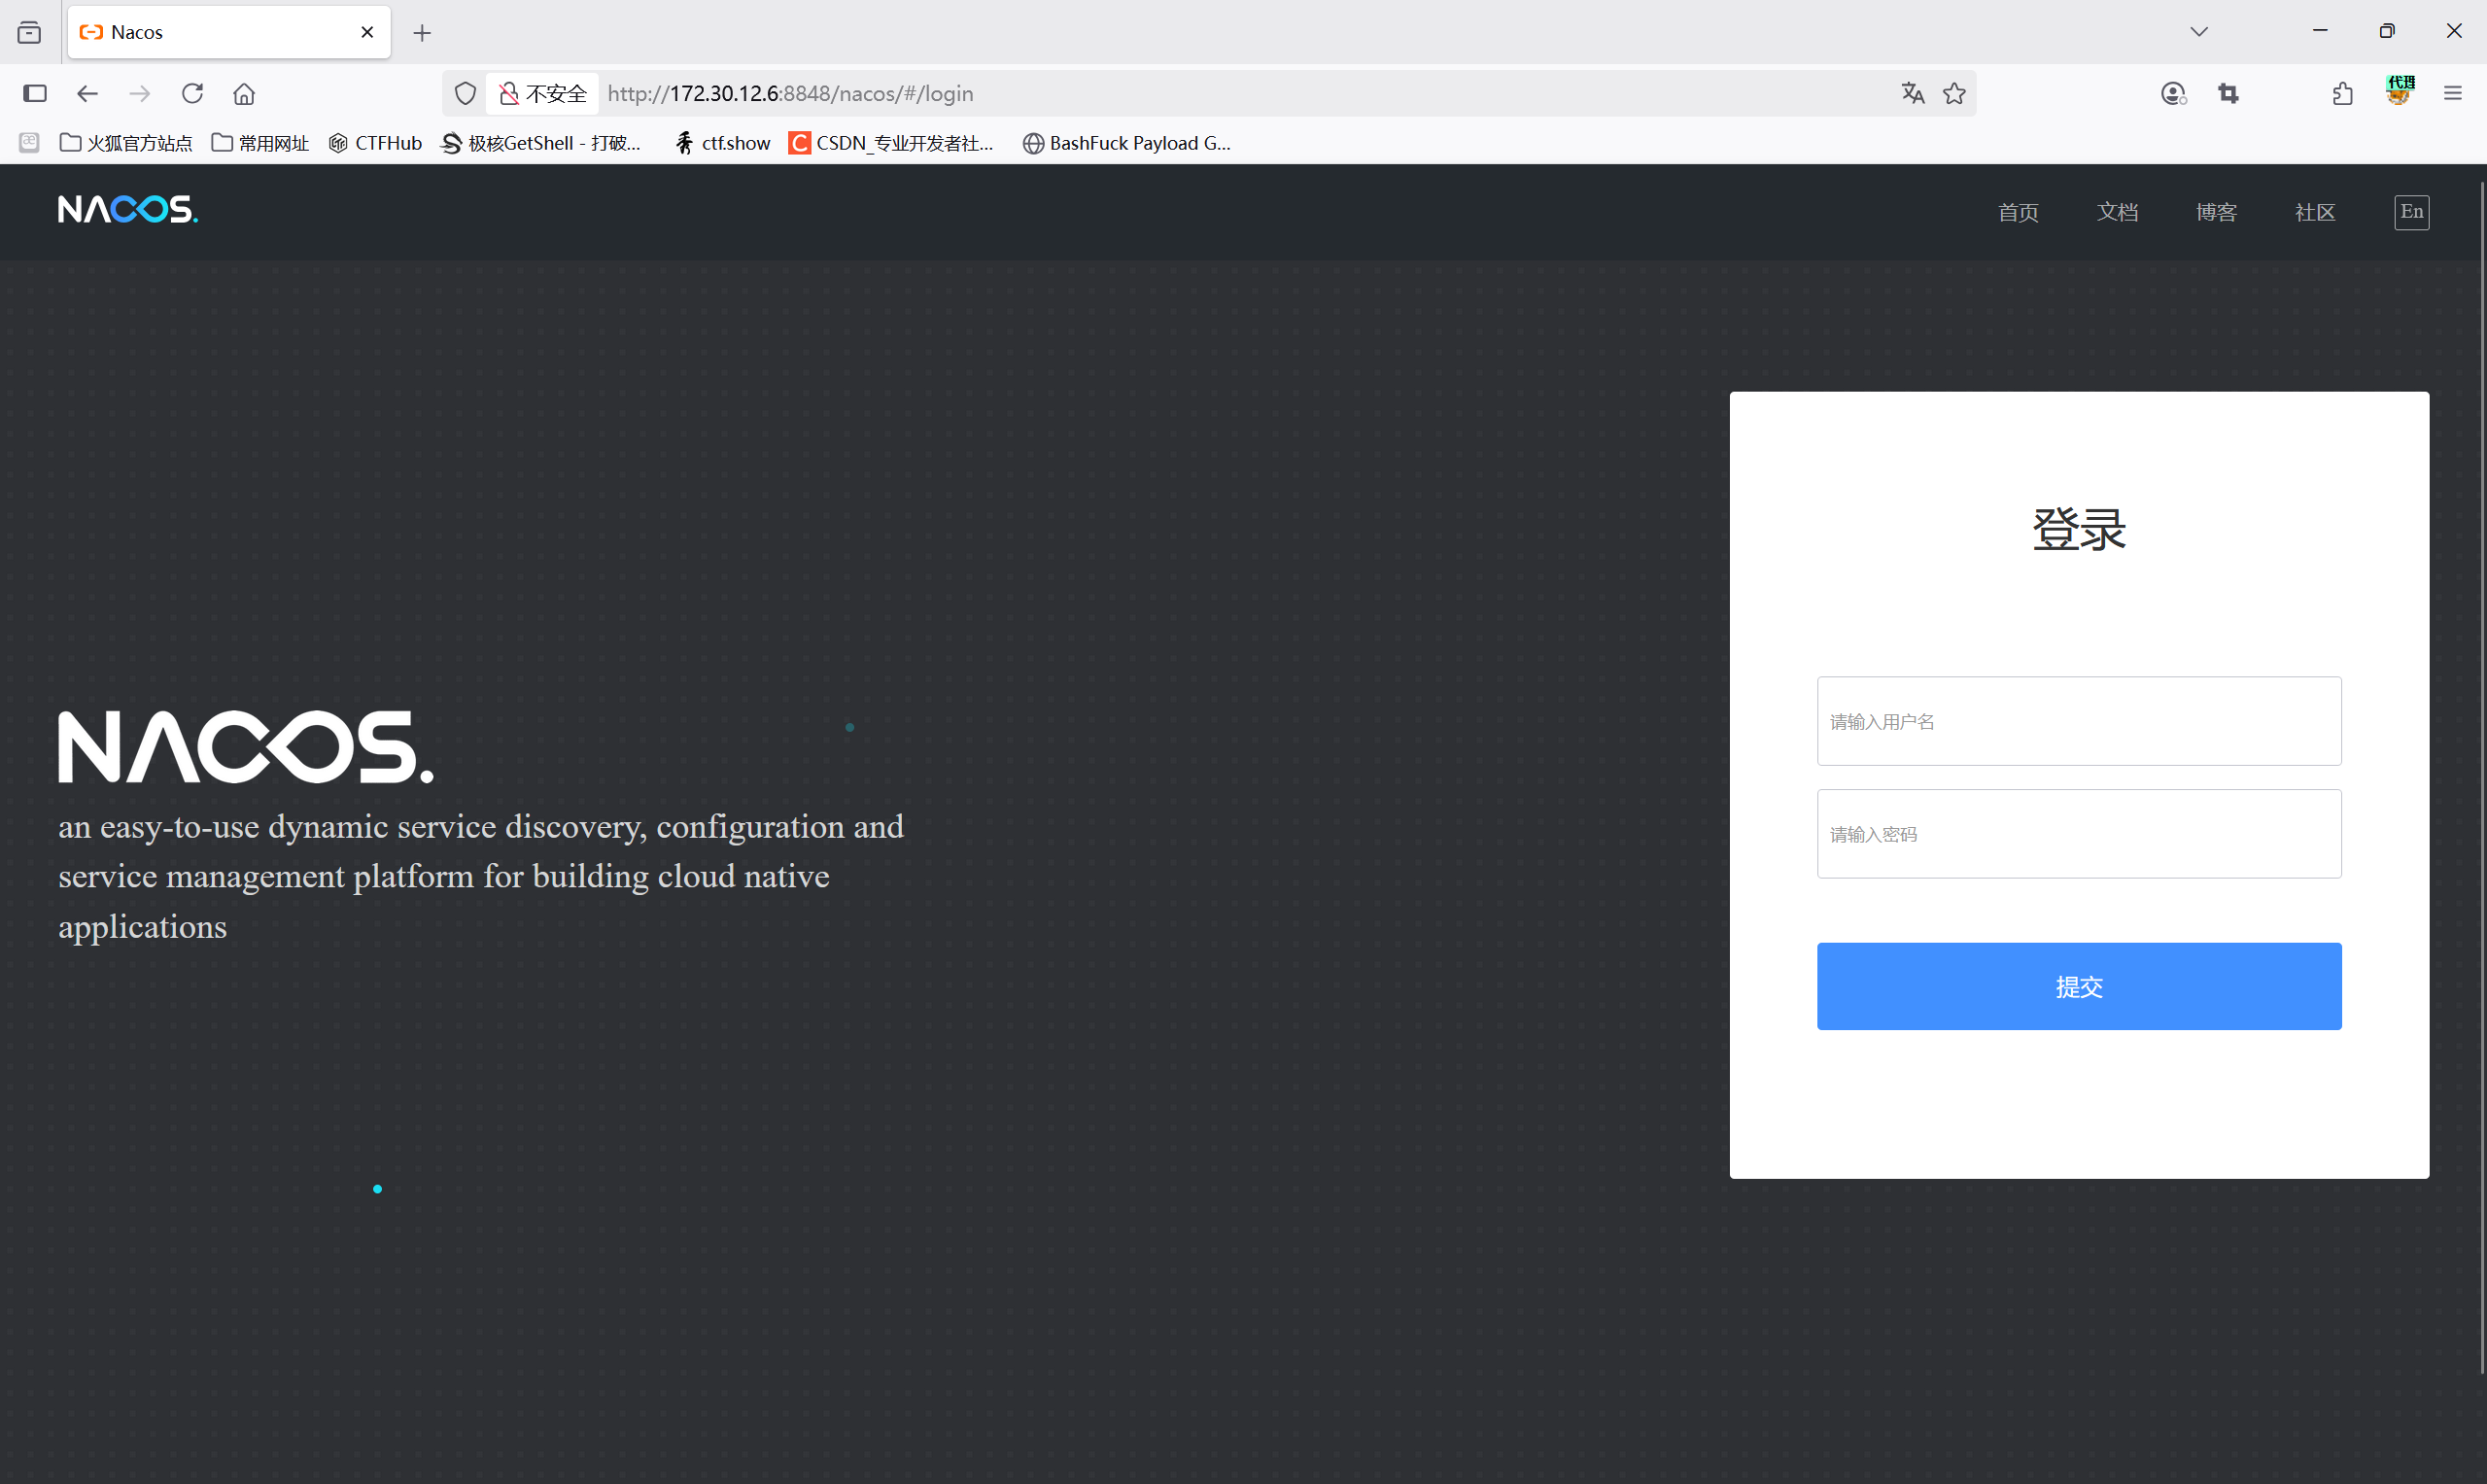Show the 不安全 connection security info
2487x1484 pixels.
tap(543, 94)
